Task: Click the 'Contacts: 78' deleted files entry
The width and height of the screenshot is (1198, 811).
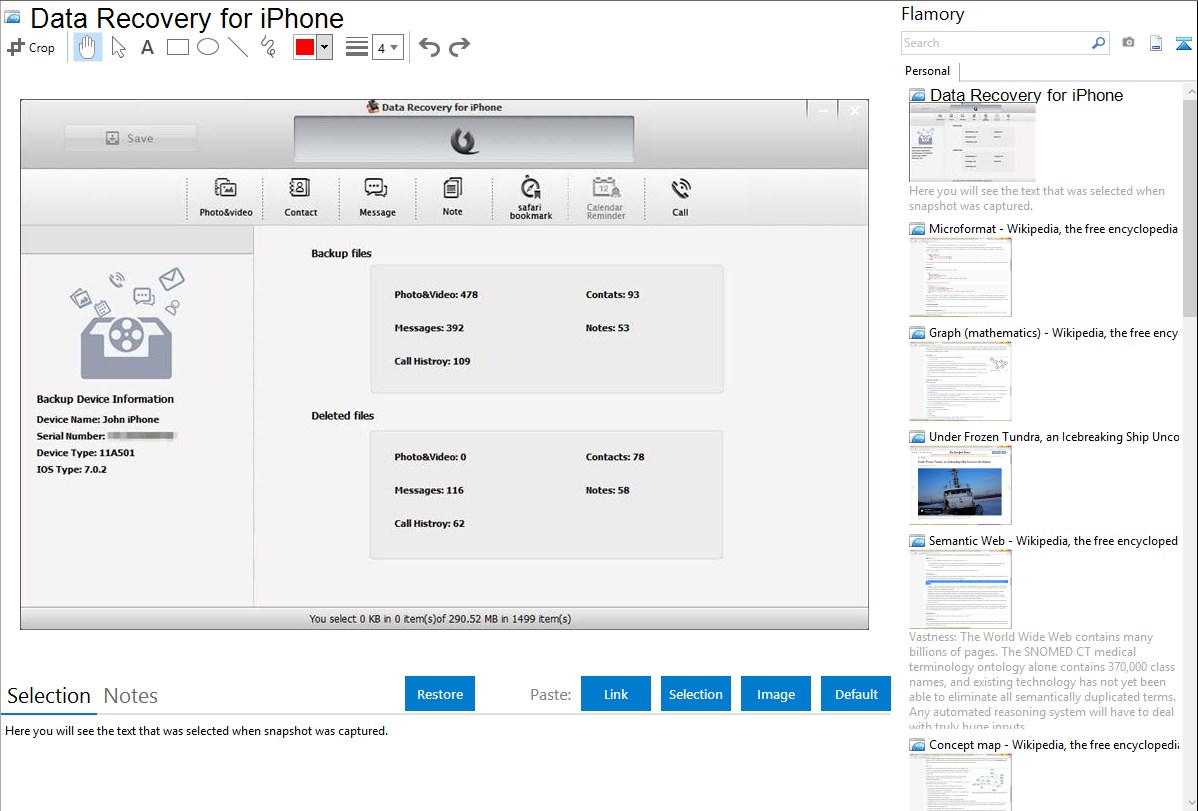Action: 614,457
